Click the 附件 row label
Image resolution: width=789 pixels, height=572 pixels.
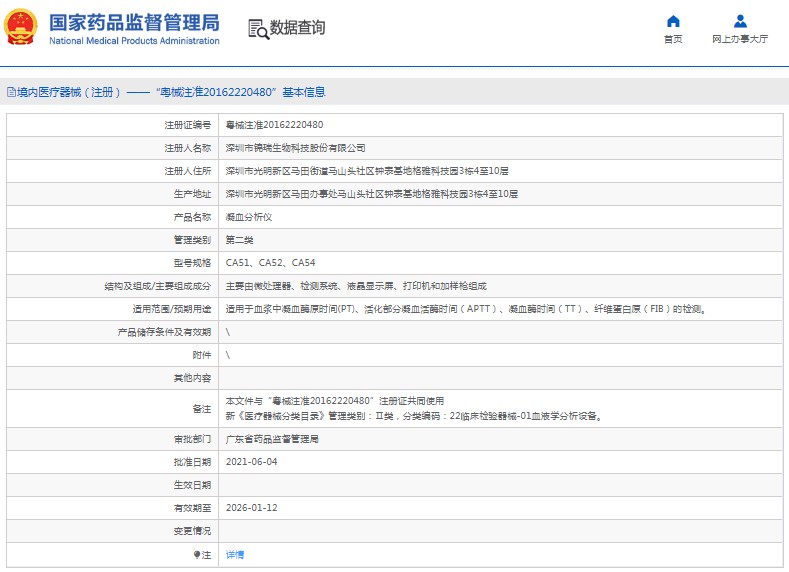click(202, 355)
